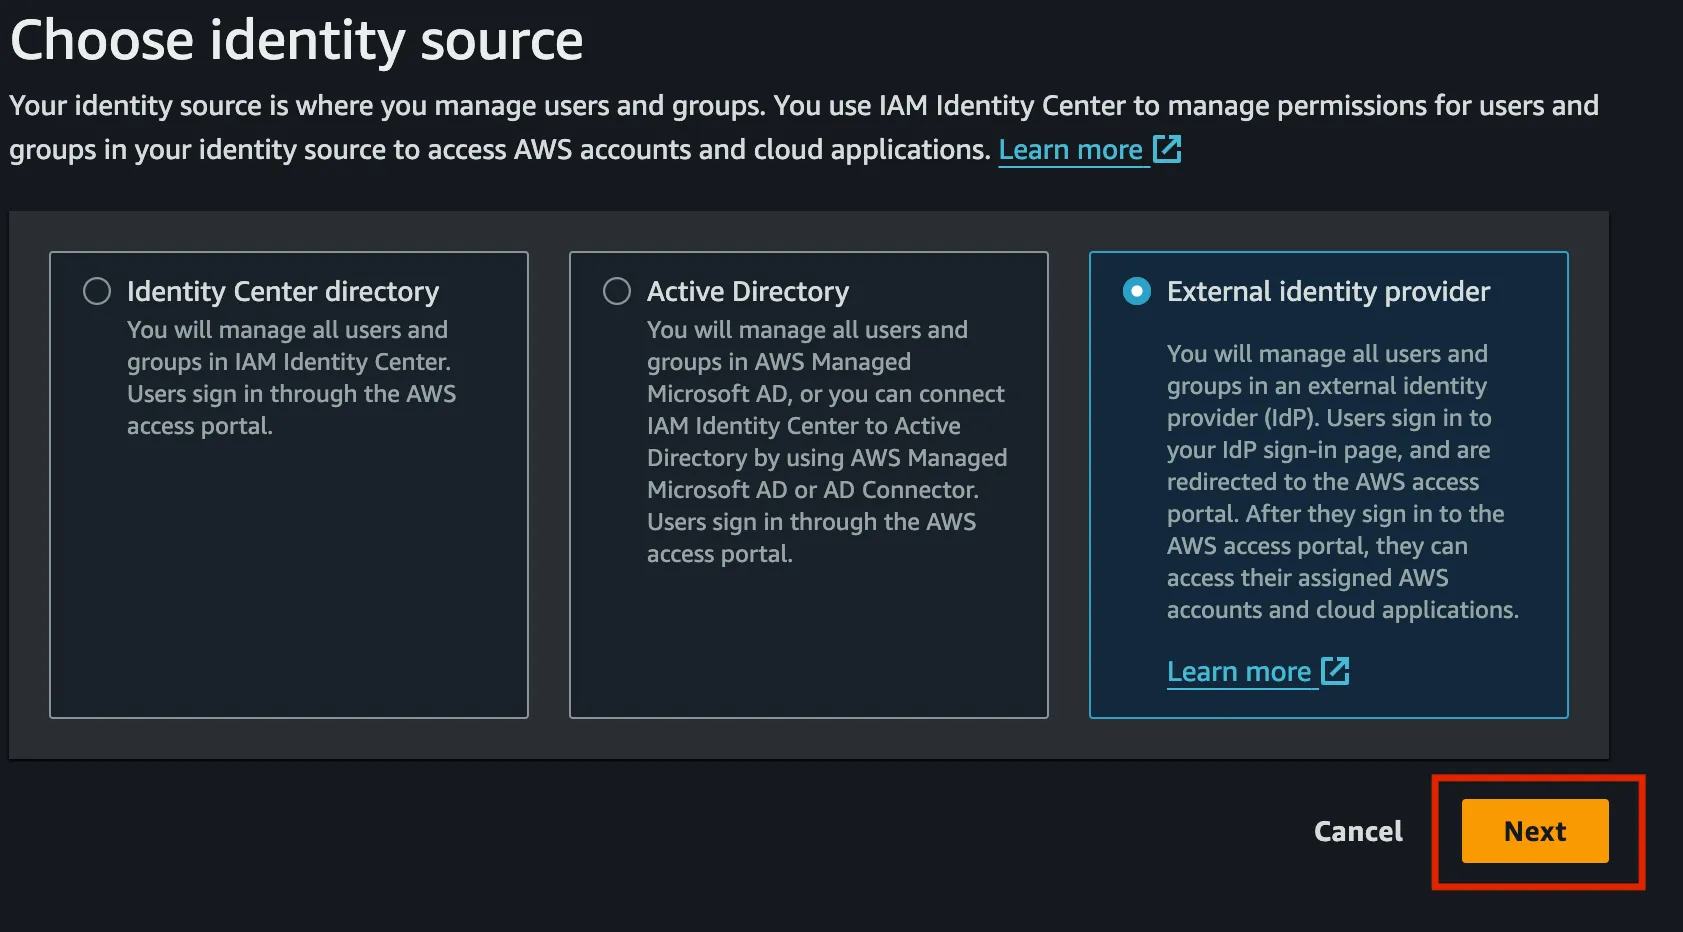Click the external link icon in the External identity provider card
Image resolution: width=1683 pixels, height=932 pixels.
[1335, 671]
